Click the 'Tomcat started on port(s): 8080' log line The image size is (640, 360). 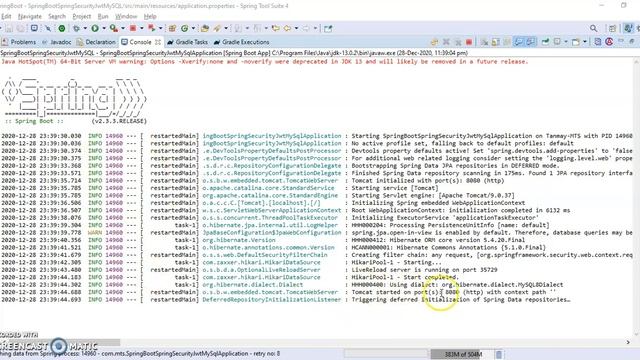click(x=278, y=292)
